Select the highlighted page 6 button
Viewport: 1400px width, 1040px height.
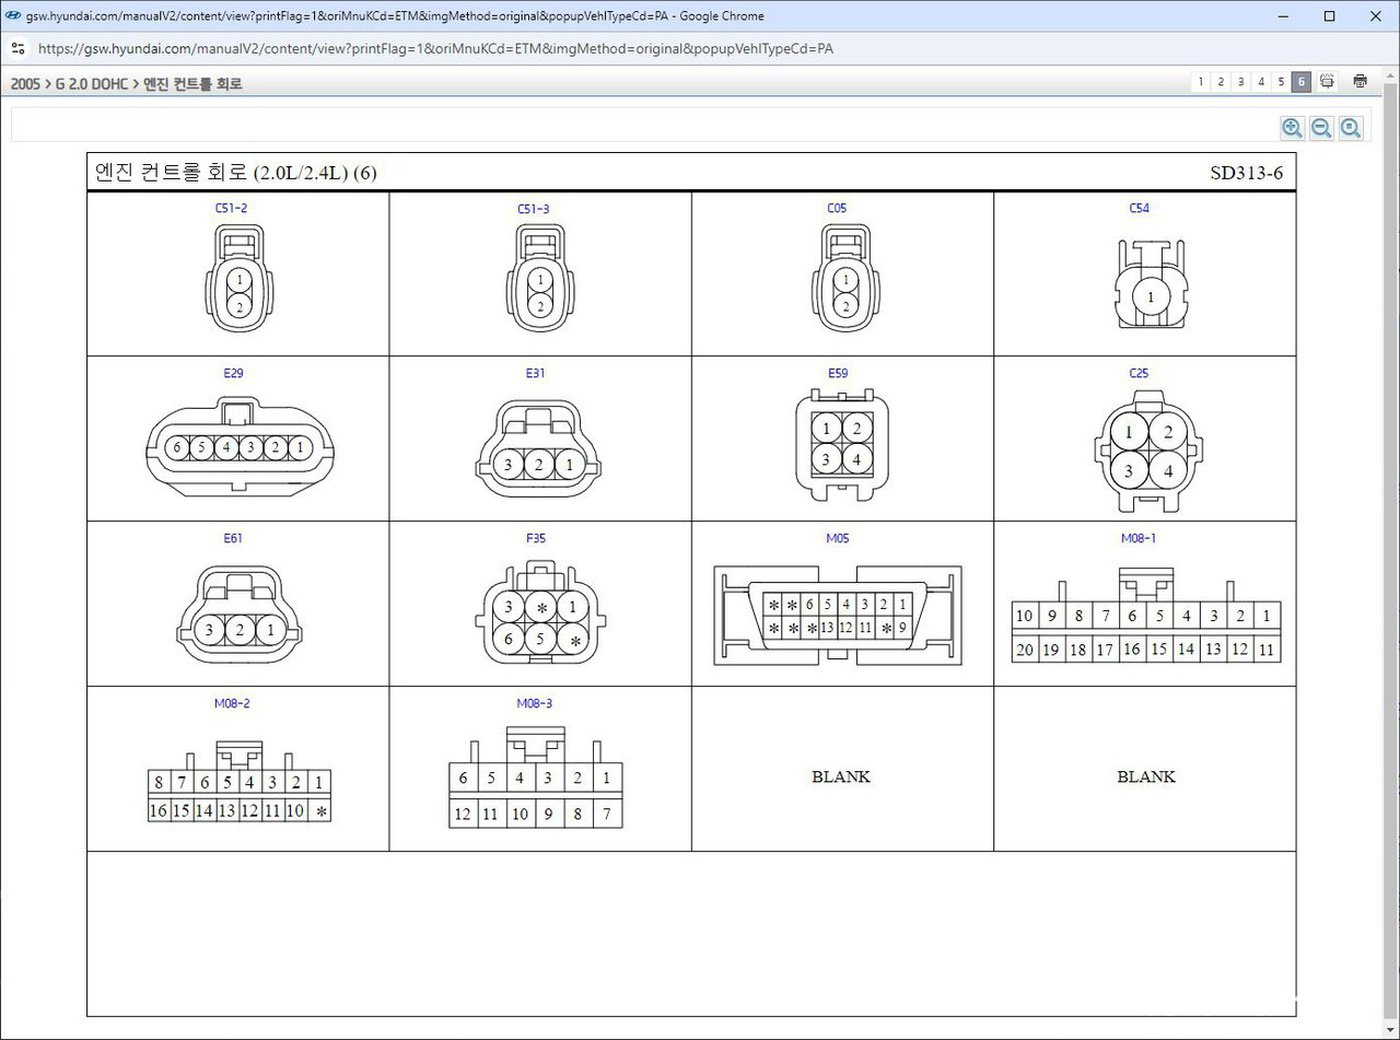(x=1300, y=82)
